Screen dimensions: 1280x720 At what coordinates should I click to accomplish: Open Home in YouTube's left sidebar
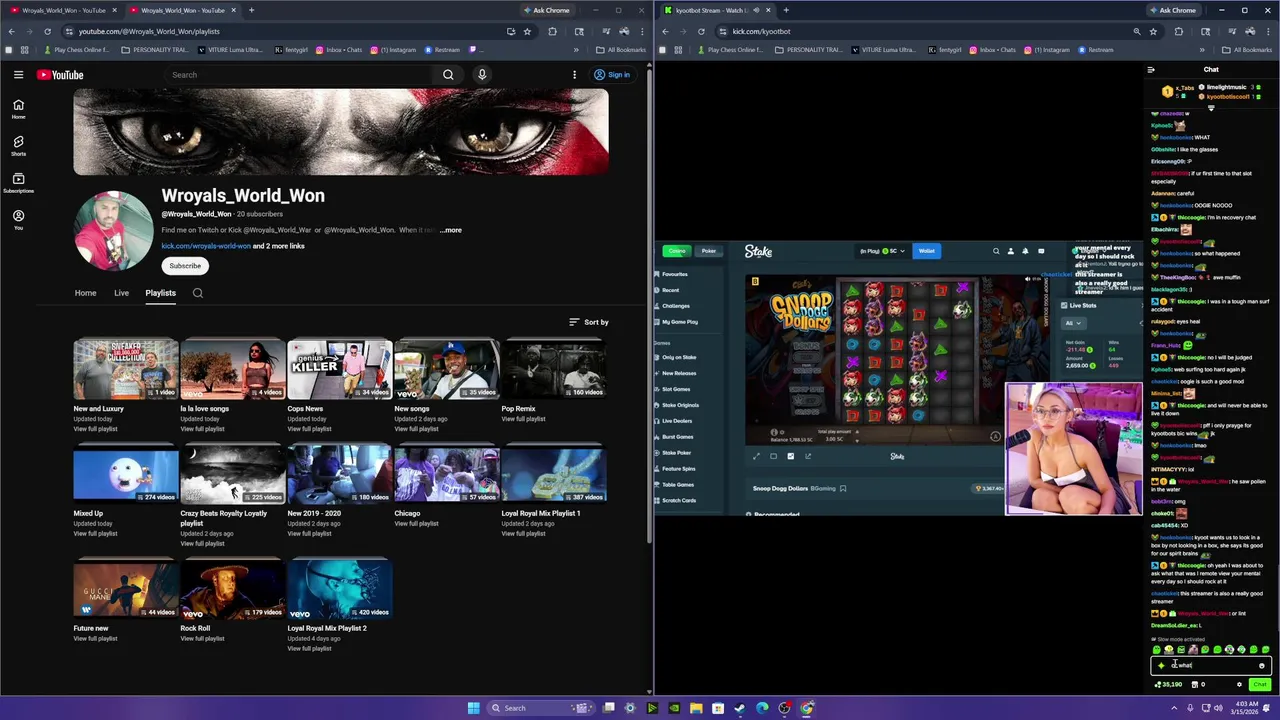[18, 109]
